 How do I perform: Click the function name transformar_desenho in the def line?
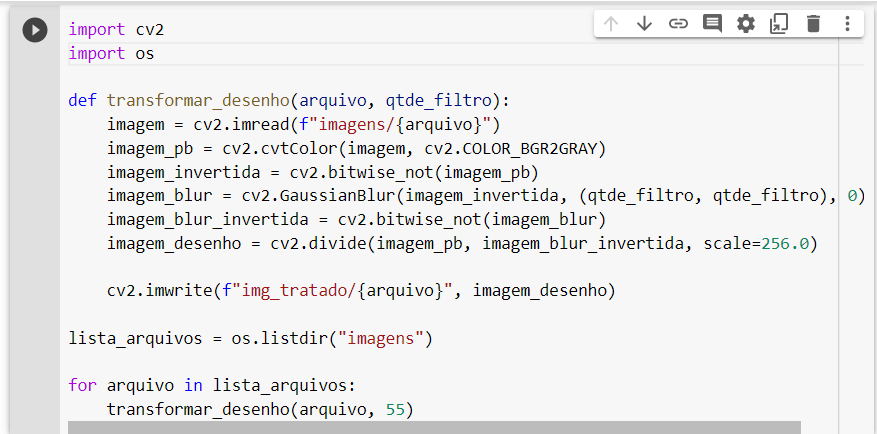tap(198, 101)
